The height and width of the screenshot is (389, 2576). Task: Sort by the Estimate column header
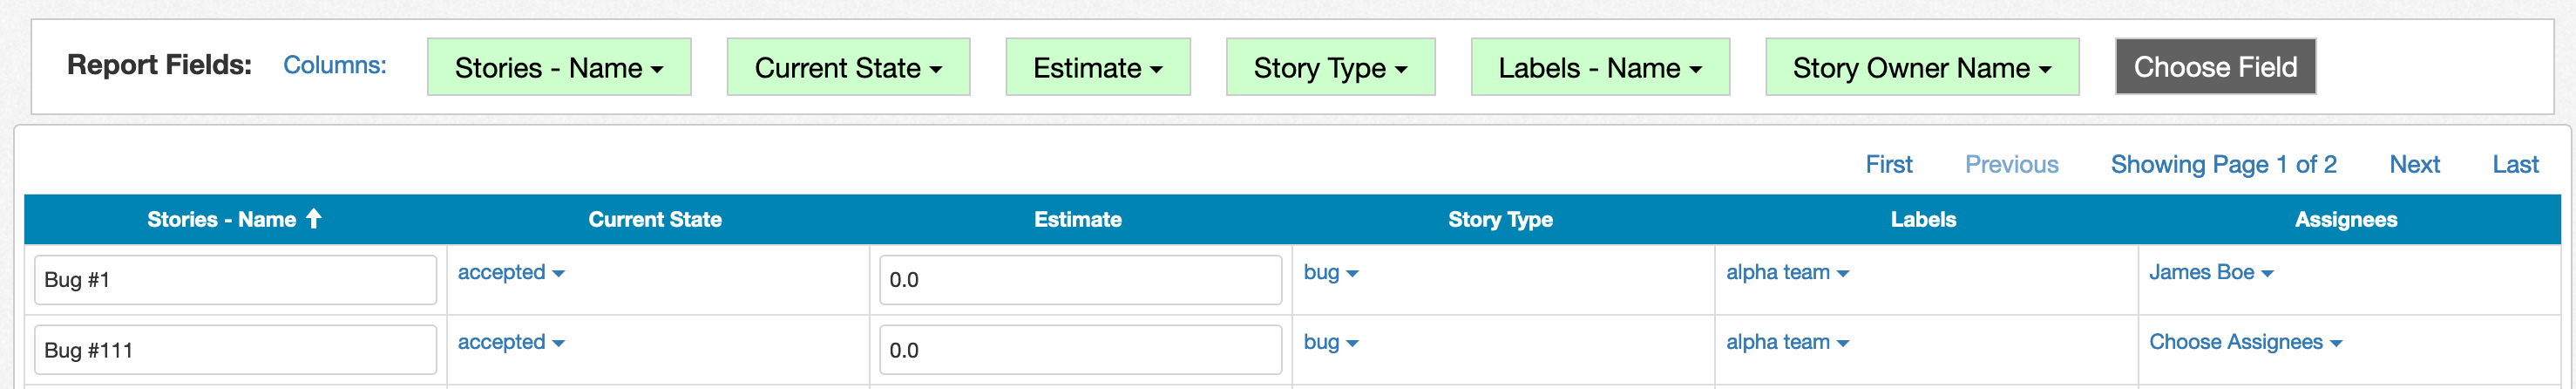[x=1077, y=220]
